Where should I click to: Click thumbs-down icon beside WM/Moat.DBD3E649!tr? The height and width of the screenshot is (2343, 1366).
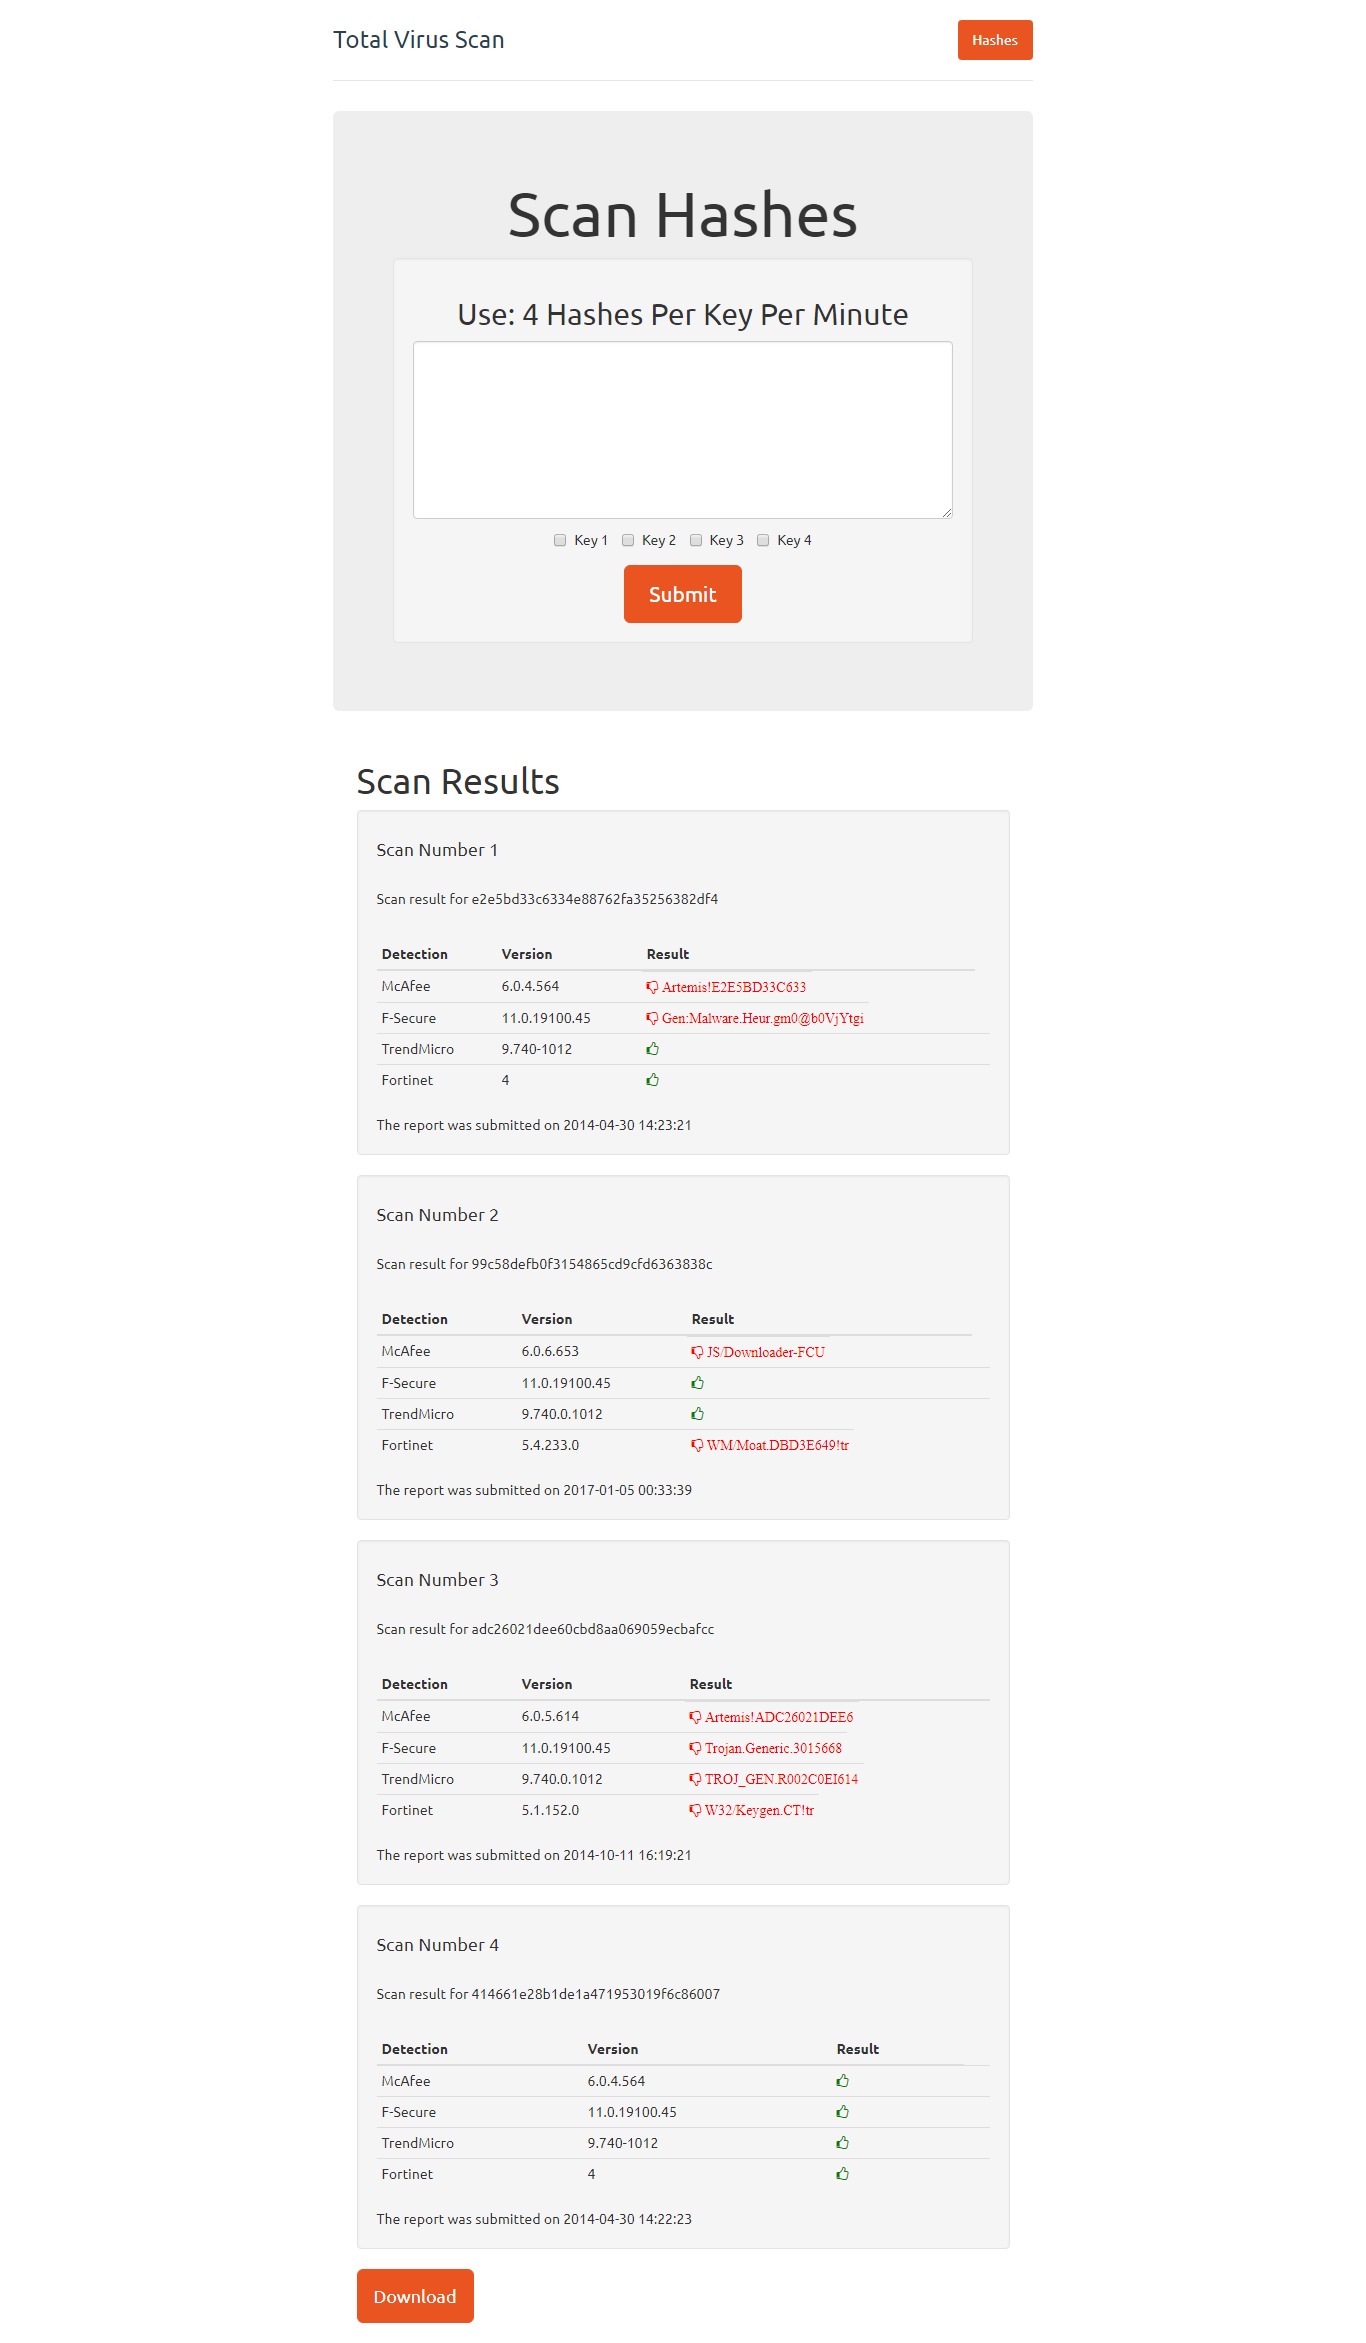click(697, 1445)
